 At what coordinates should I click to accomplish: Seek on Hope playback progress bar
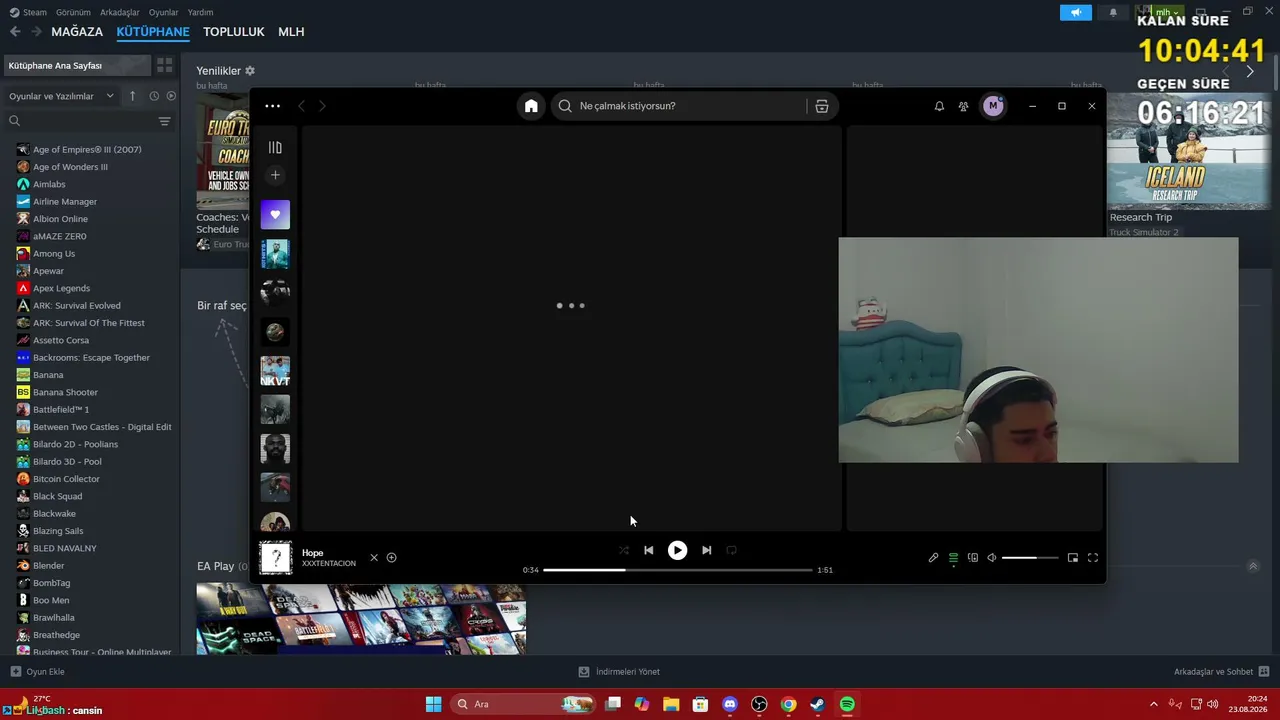(678, 570)
